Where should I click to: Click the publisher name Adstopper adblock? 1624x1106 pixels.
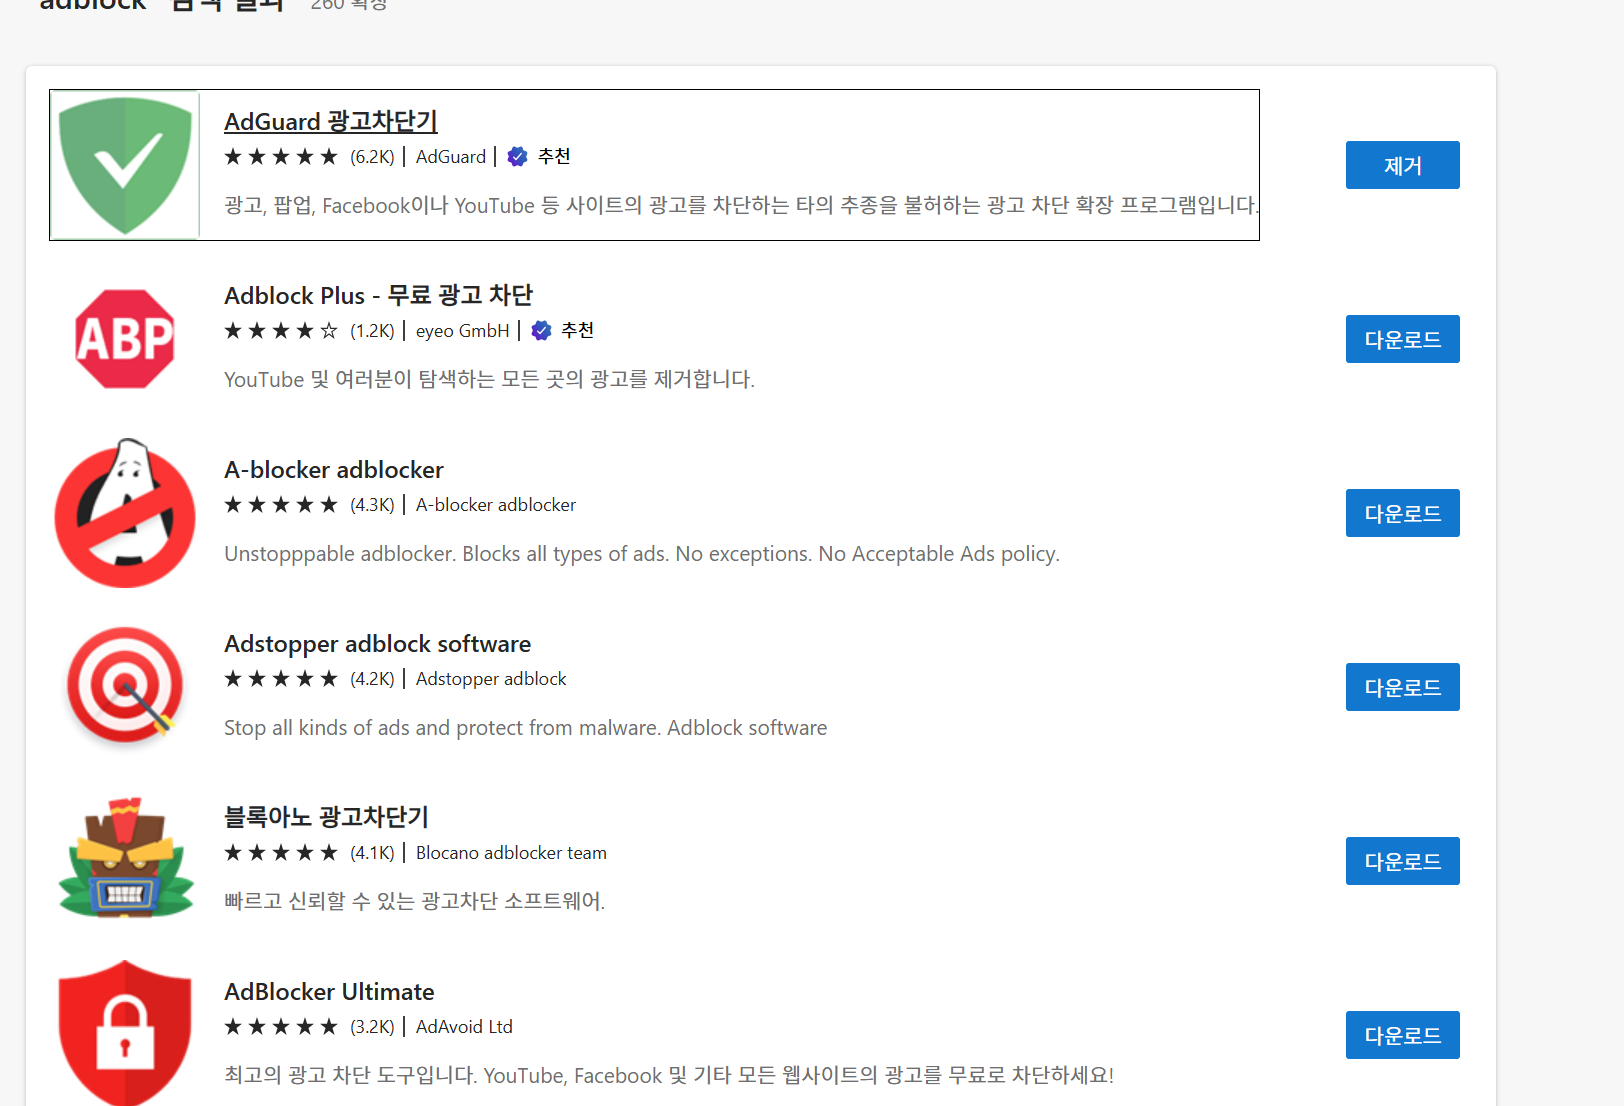pos(491,679)
